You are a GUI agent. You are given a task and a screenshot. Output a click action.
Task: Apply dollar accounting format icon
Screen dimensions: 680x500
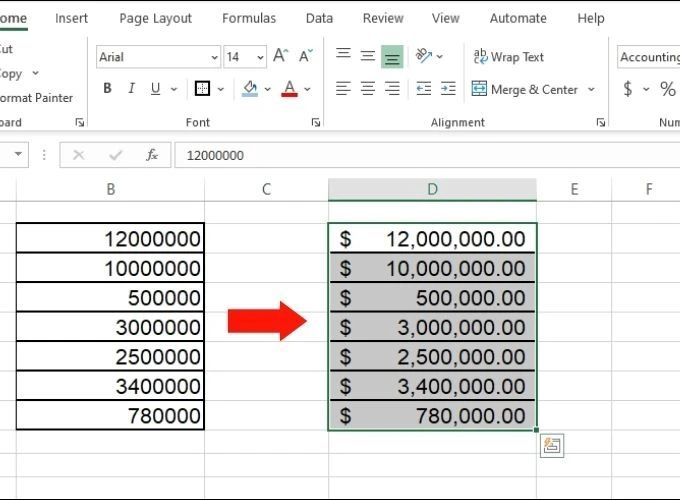[628, 88]
